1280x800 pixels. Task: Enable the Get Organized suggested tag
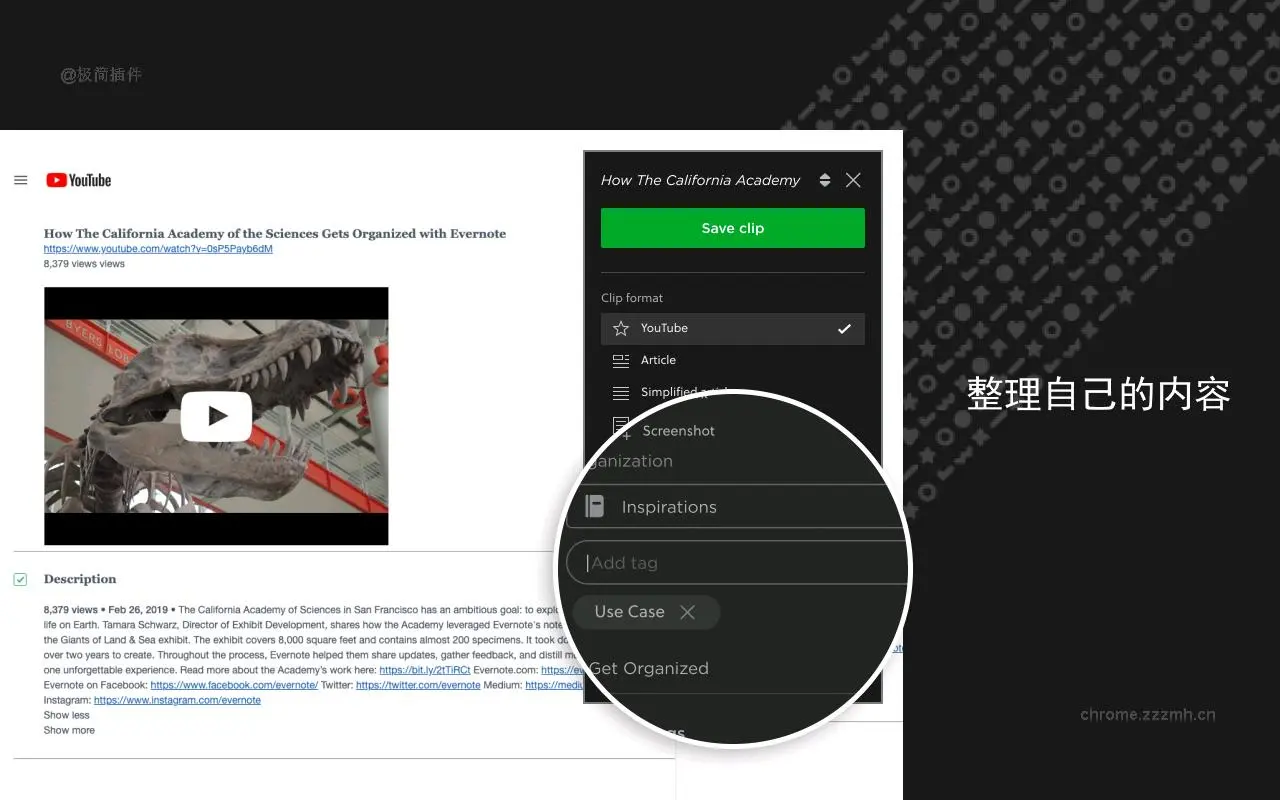(649, 668)
